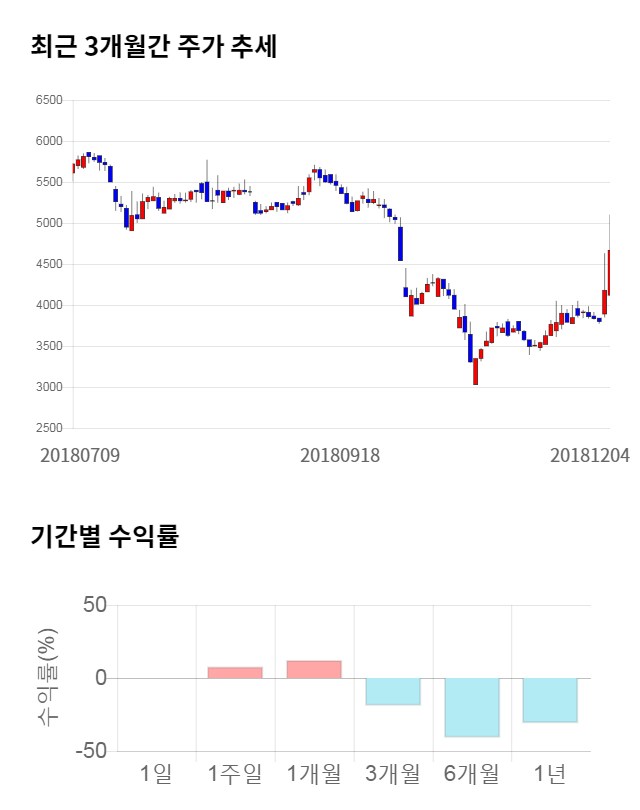Select the 3개월 blue negative bar
Viewport: 640px width, 810px height.
tap(392, 691)
